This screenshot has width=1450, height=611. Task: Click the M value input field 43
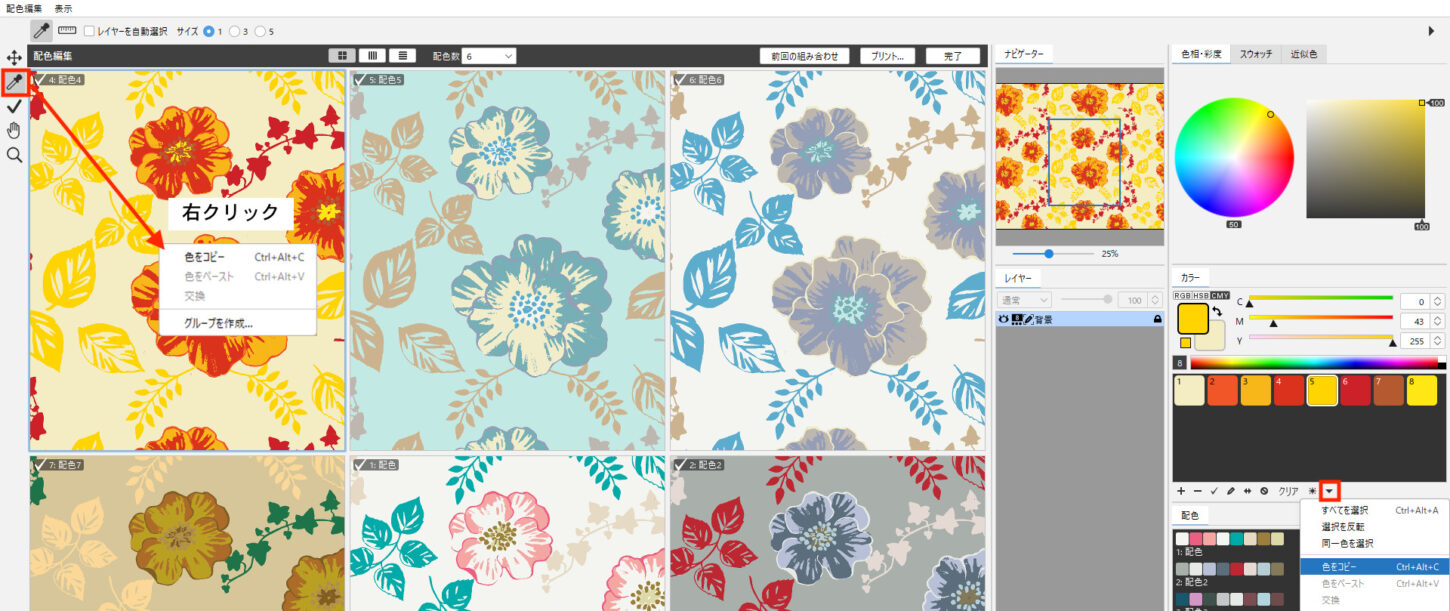pos(1414,321)
